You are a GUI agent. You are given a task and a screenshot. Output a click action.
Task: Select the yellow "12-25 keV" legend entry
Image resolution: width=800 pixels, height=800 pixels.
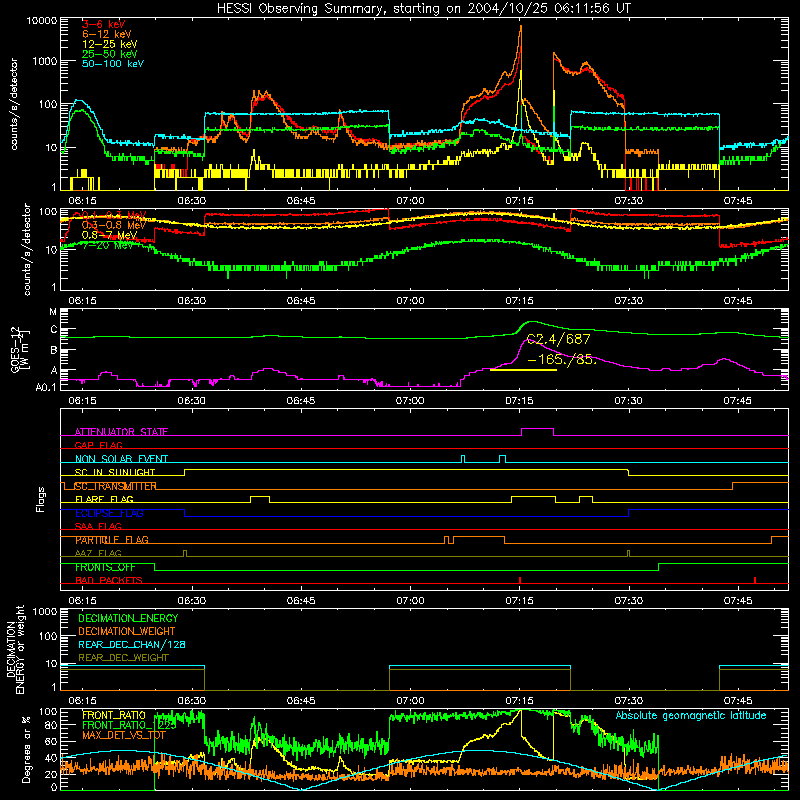point(109,44)
